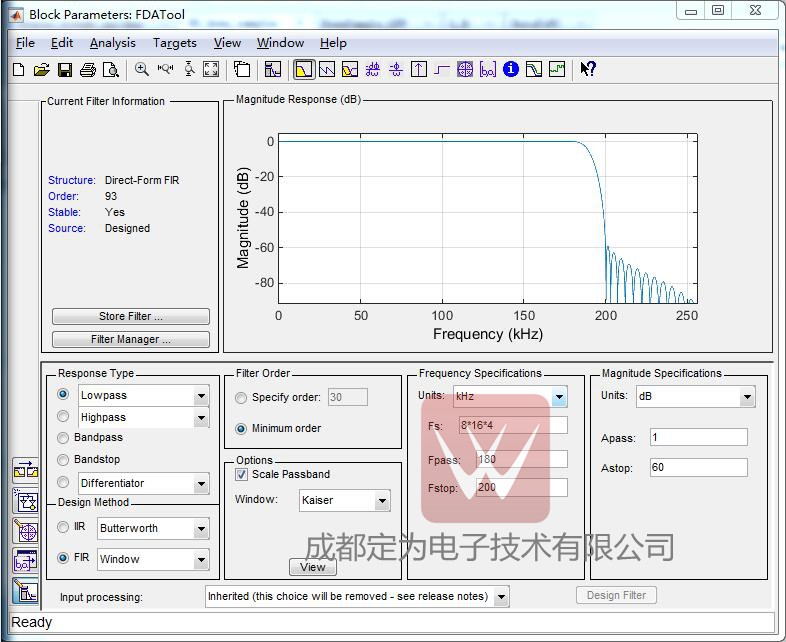Screen dimensions: 786x642
Task: Open the Edit menu
Action: (x=62, y=43)
